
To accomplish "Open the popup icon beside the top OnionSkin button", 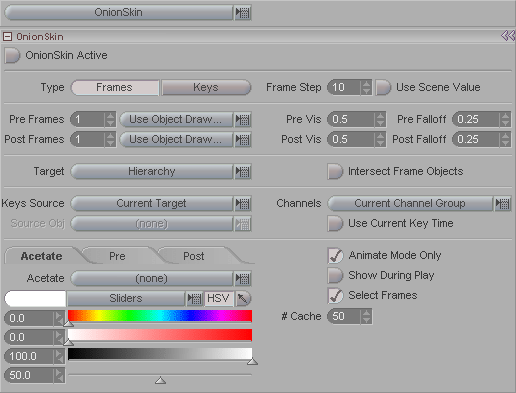I will click(x=243, y=13).
